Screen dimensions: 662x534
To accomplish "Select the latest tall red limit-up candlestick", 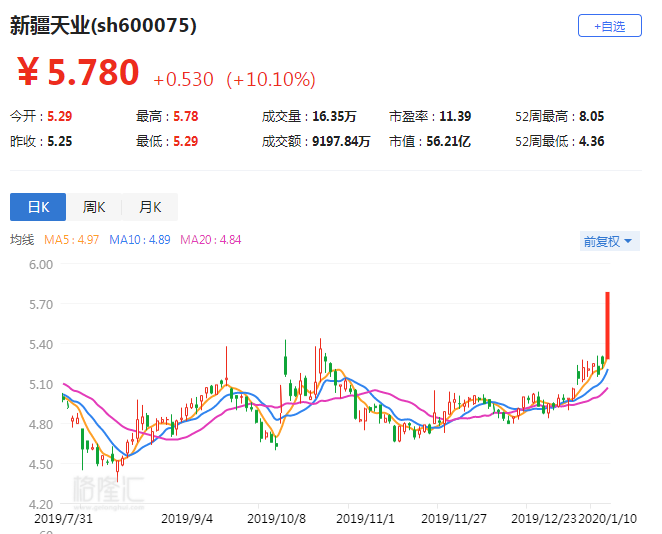I will click(608, 325).
